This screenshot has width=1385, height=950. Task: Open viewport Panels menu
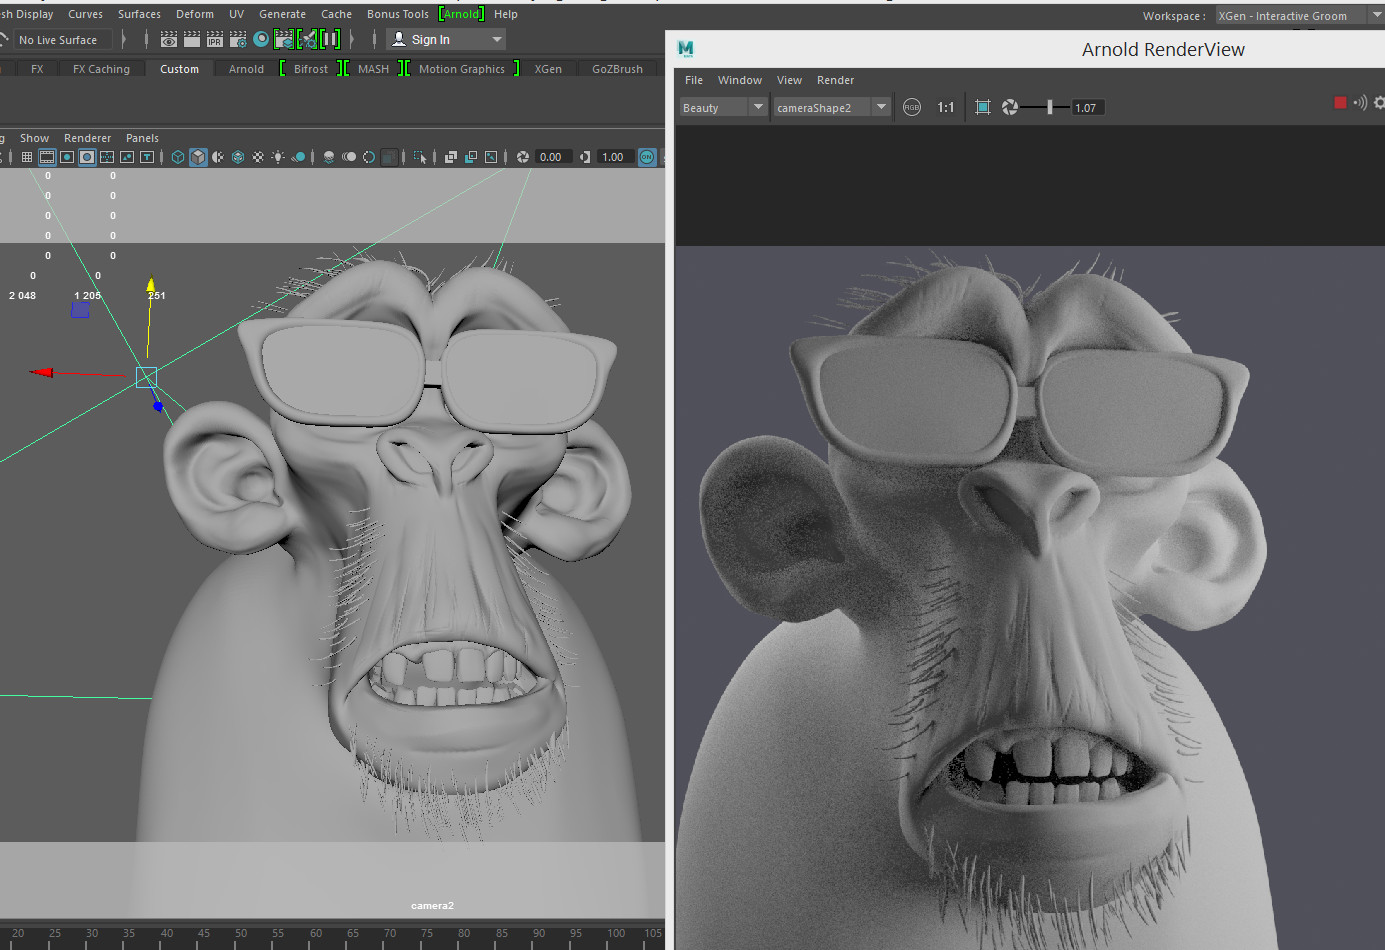coord(142,138)
